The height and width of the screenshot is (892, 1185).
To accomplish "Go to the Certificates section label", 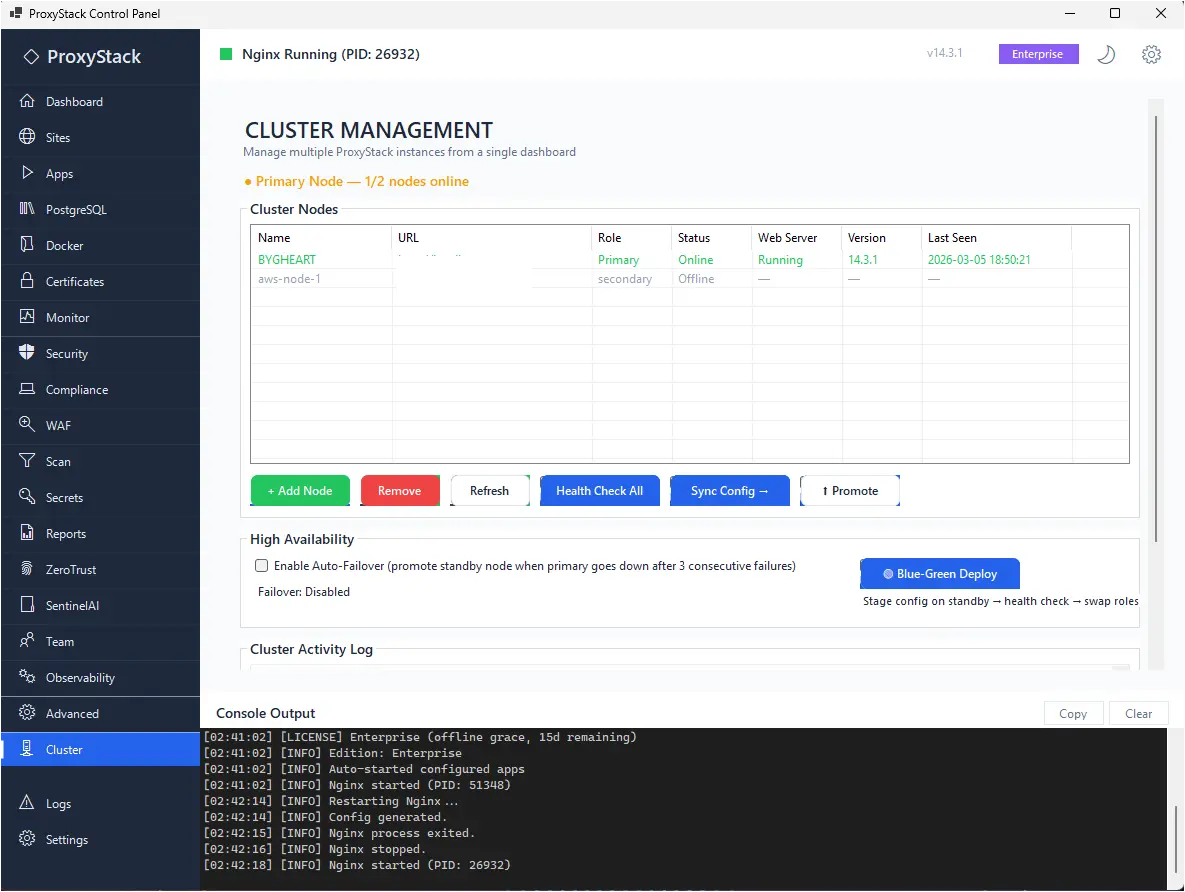I will coord(75,282).
